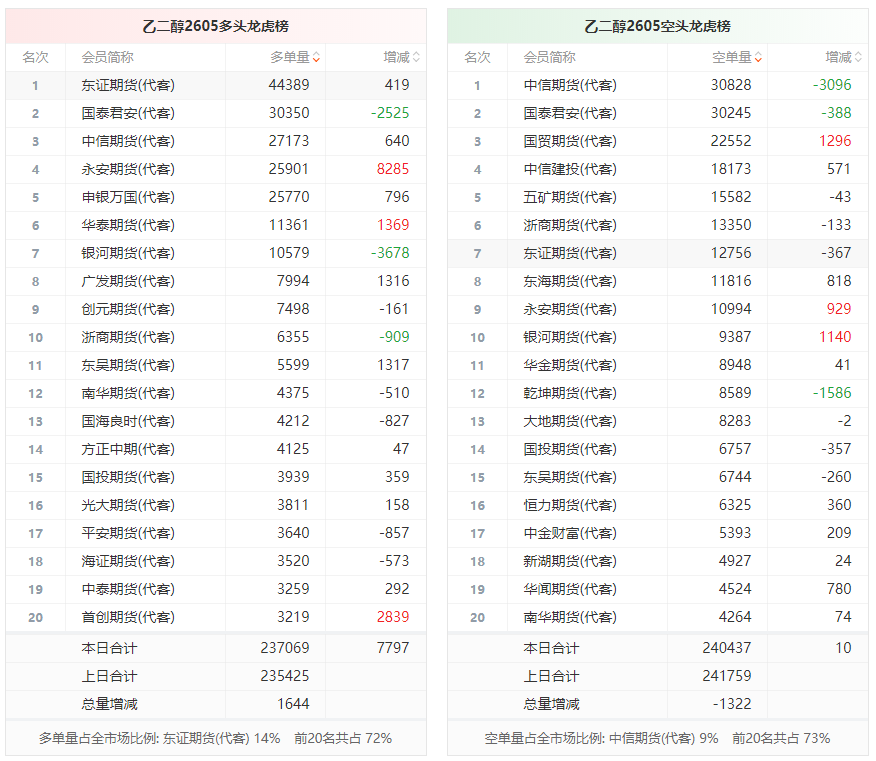Click 华泰期货(代客) member name
The image size is (876, 761).
[128, 225]
